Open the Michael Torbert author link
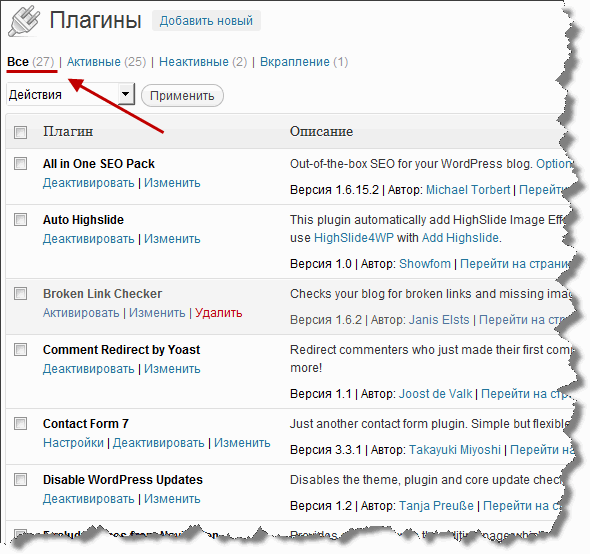 468,190
